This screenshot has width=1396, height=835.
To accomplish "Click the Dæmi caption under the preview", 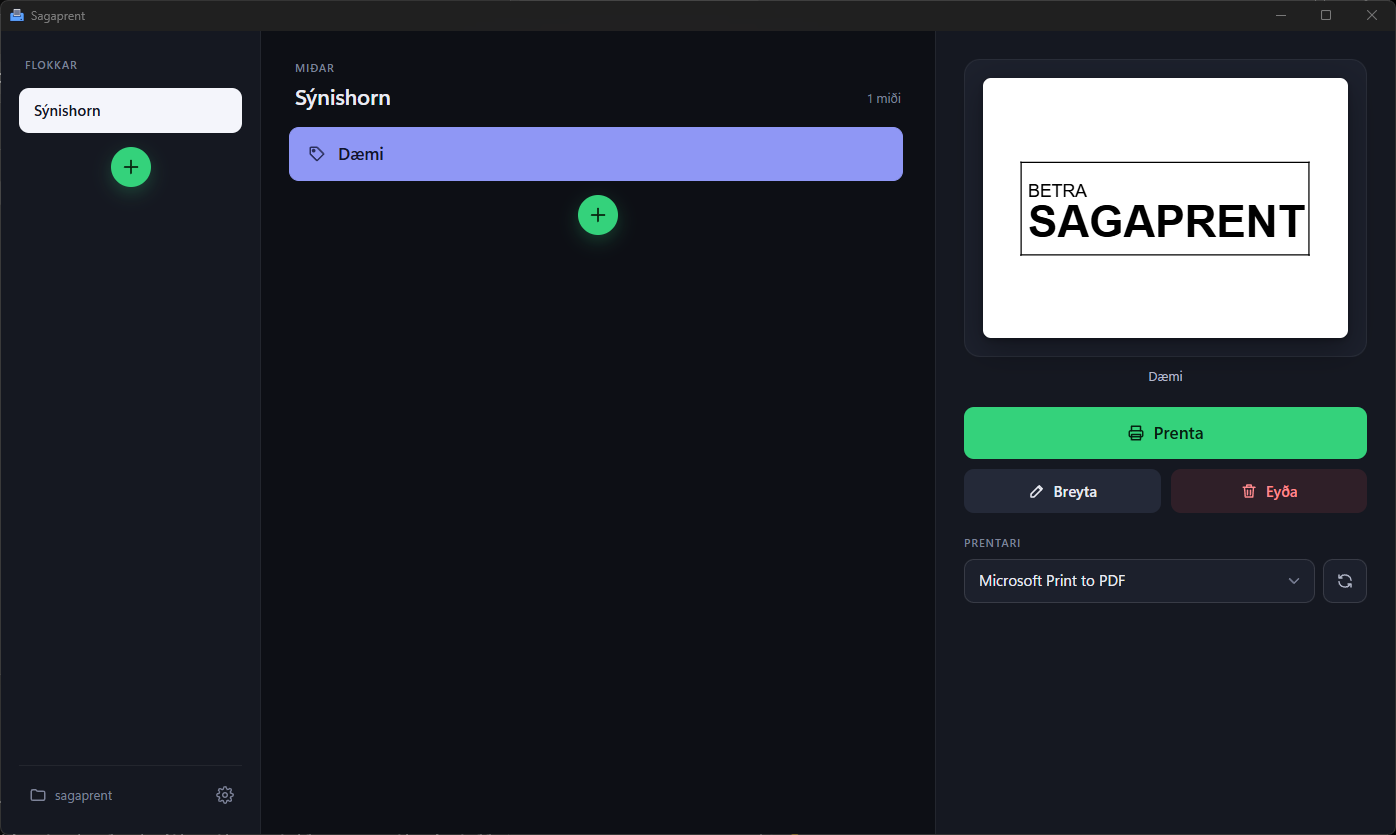I will point(1165,376).
